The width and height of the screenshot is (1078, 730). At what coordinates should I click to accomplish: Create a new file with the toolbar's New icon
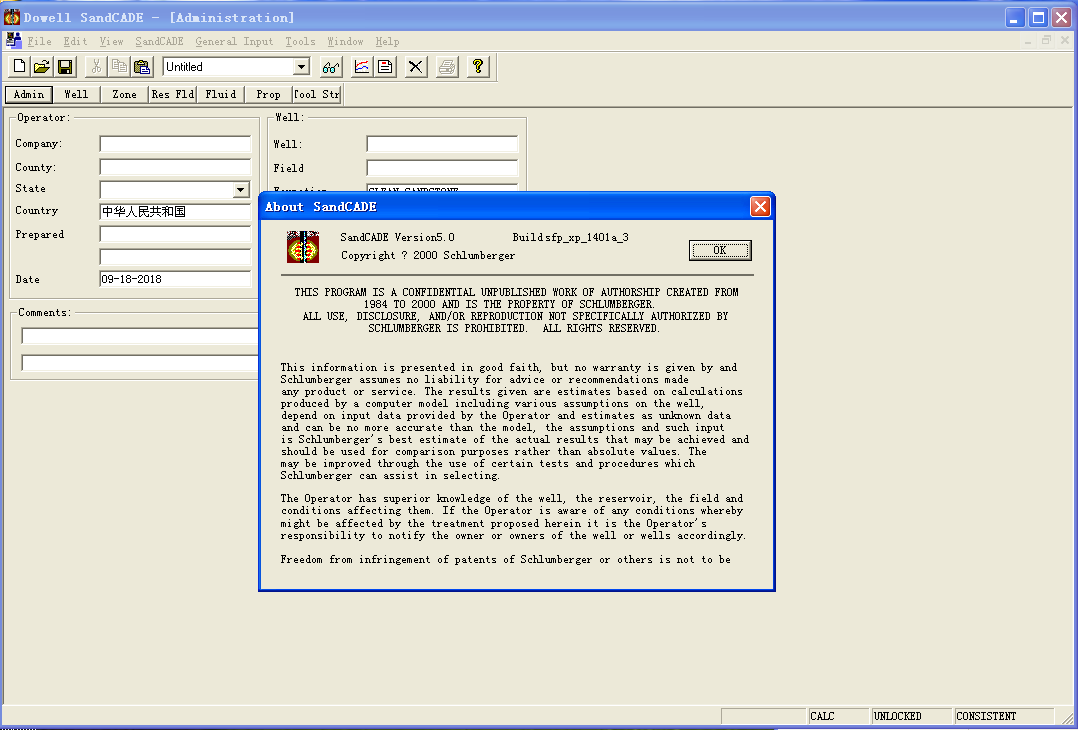[x=19, y=67]
